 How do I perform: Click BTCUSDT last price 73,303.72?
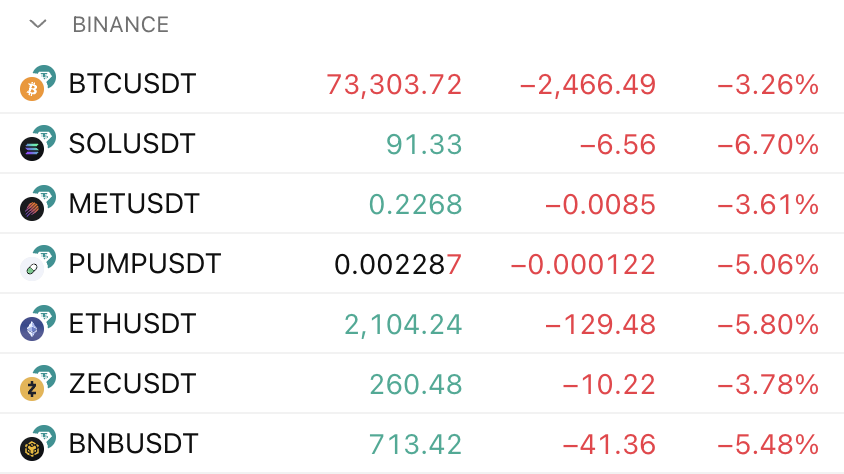point(394,84)
